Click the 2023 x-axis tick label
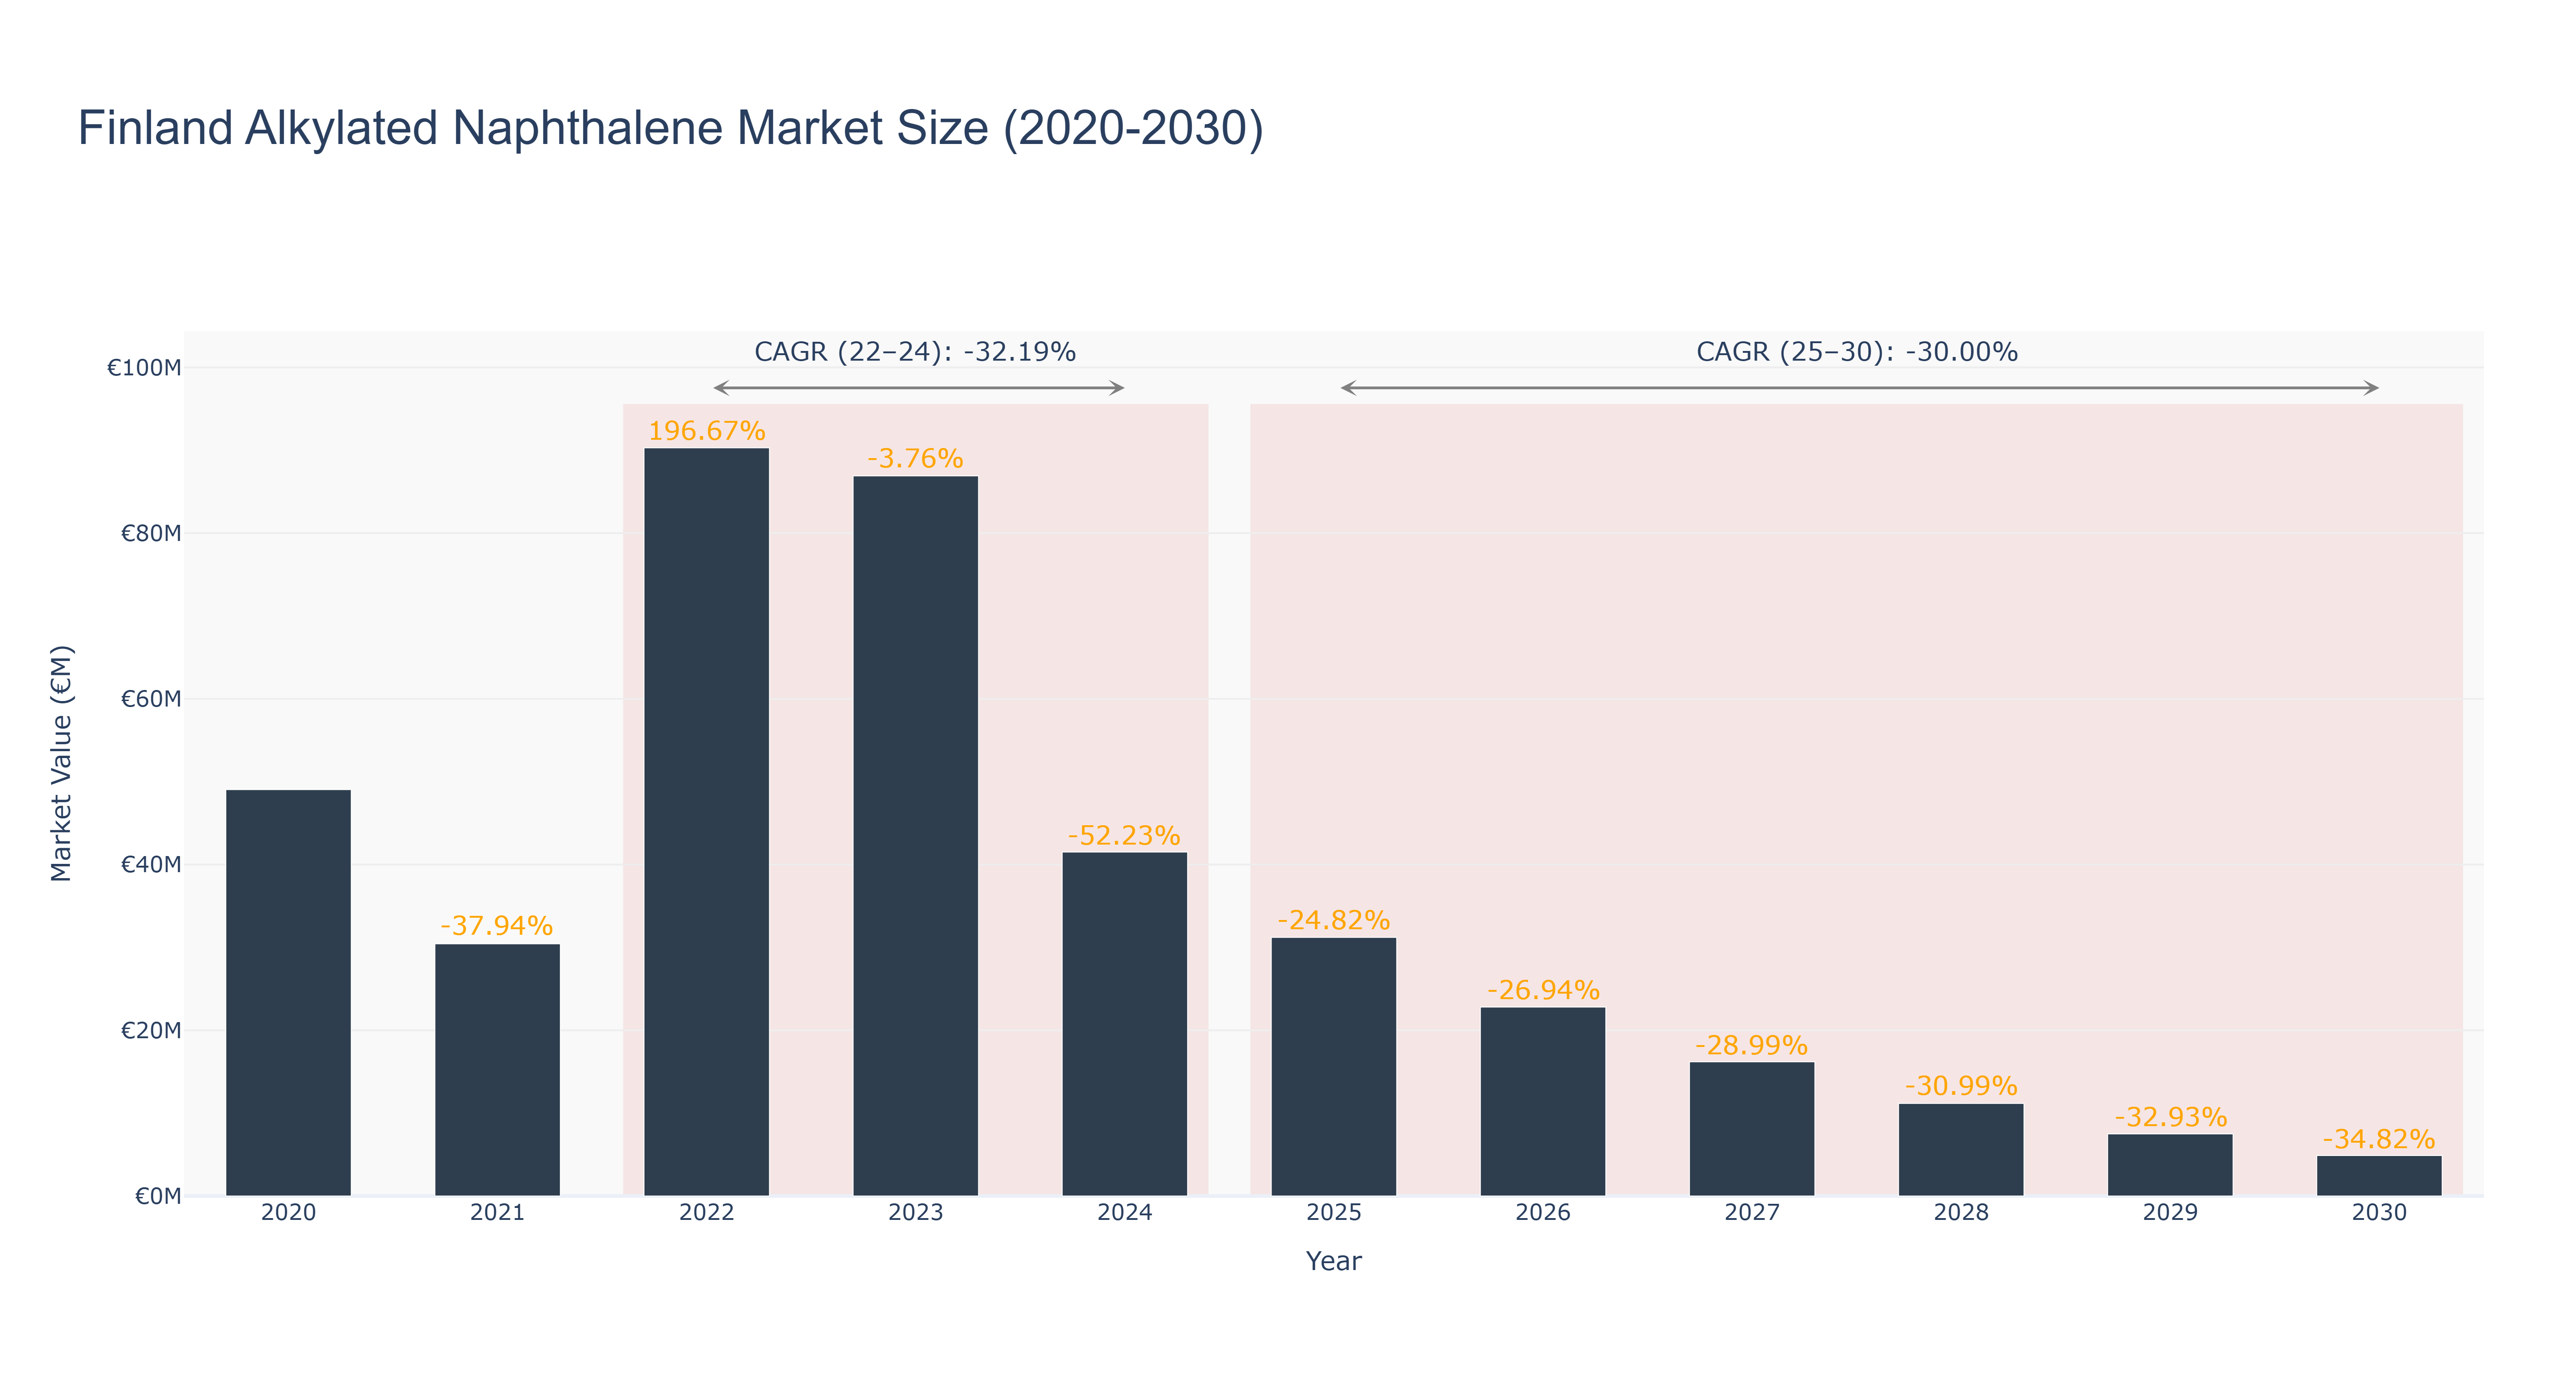Screen dimensions: 2576x1380 coord(915,1213)
